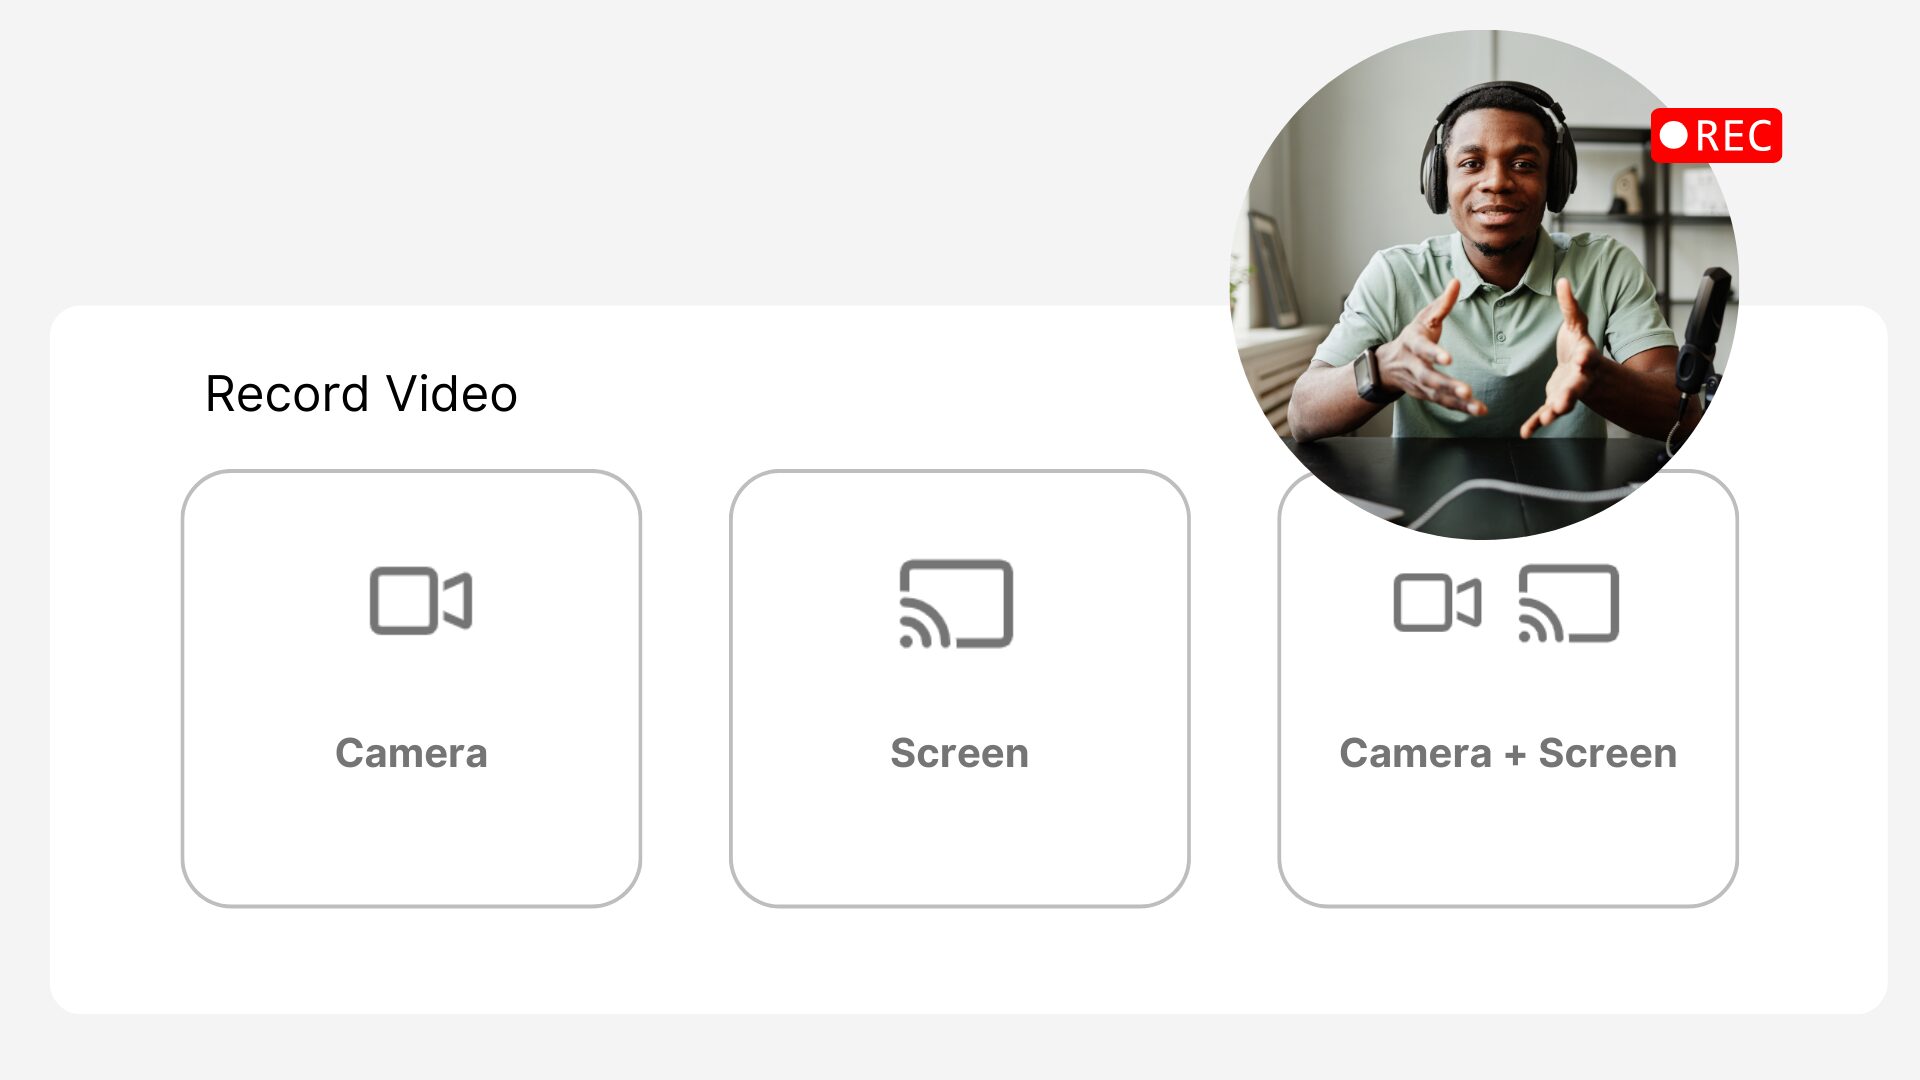Click the plus sign in Camera + Screen
Viewport: 1920px width, 1080px height.
coord(1515,755)
